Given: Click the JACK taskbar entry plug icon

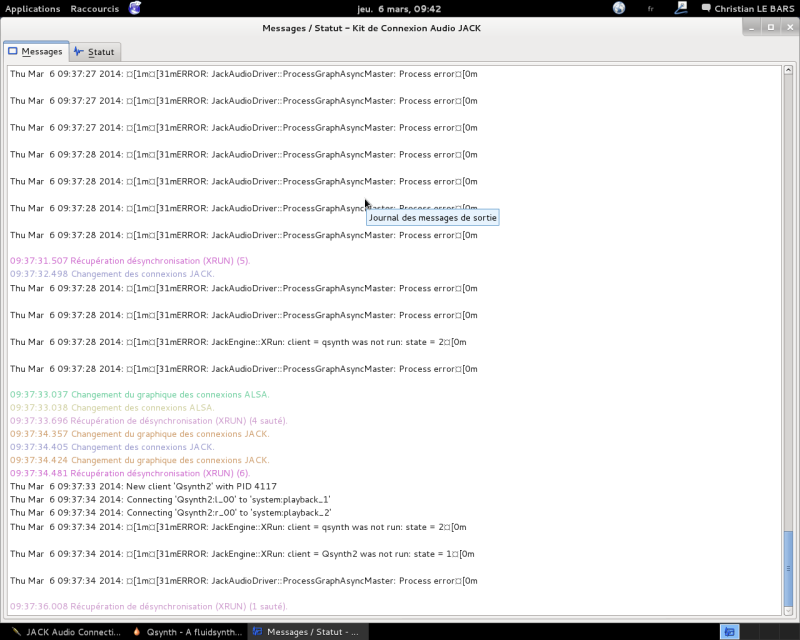Looking at the screenshot, I should [16, 632].
